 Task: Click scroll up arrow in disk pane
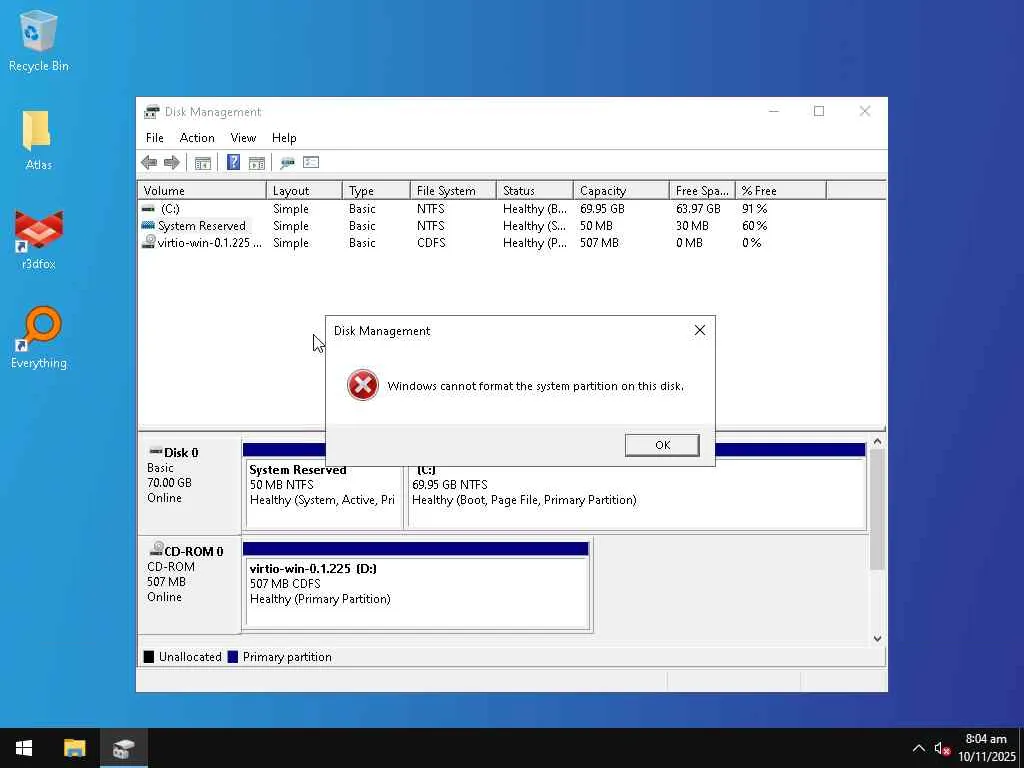[877, 442]
